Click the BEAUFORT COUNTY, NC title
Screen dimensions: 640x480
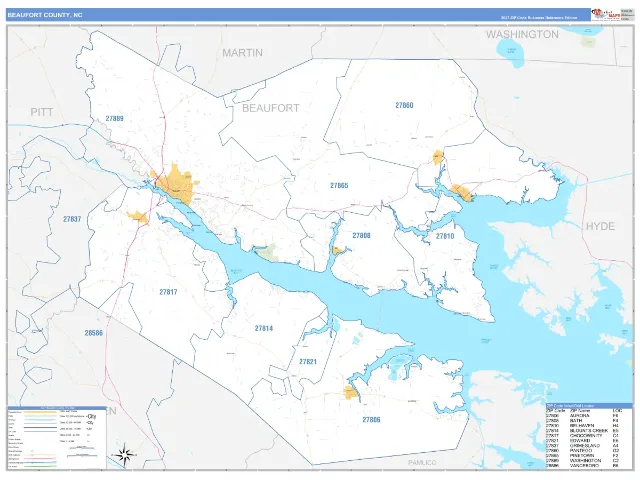pyautogui.click(x=45, y=15)
